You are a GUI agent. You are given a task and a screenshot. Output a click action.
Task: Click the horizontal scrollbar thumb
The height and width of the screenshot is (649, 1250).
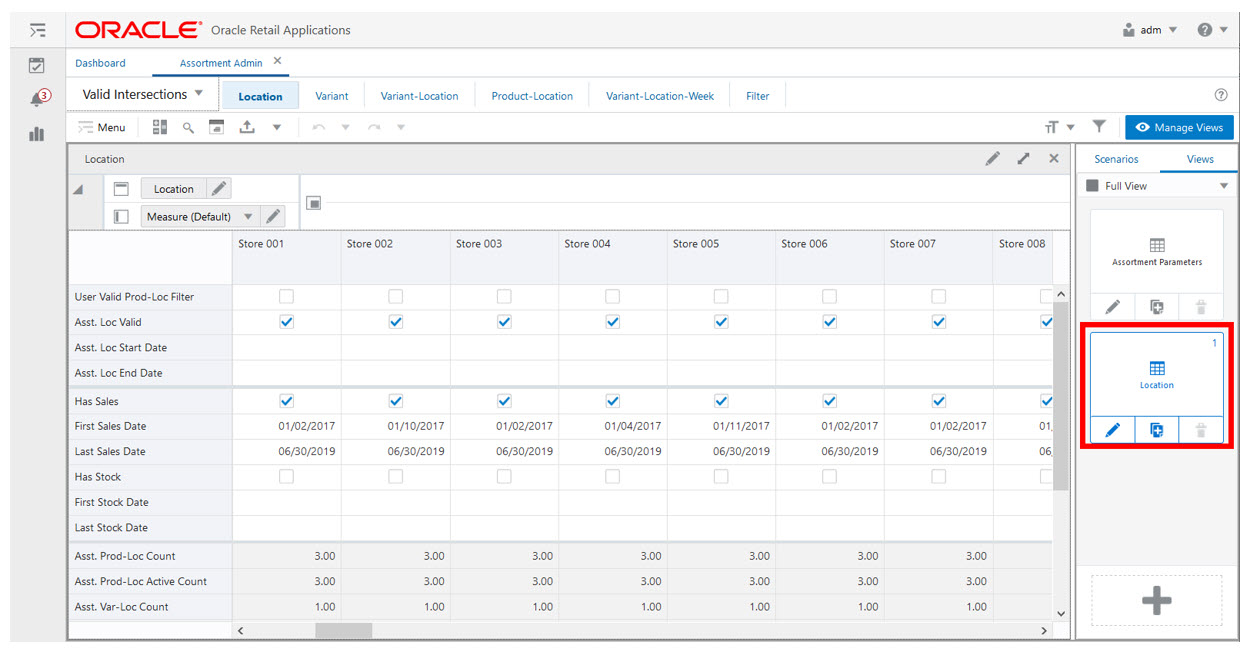(x=343, y=631)
